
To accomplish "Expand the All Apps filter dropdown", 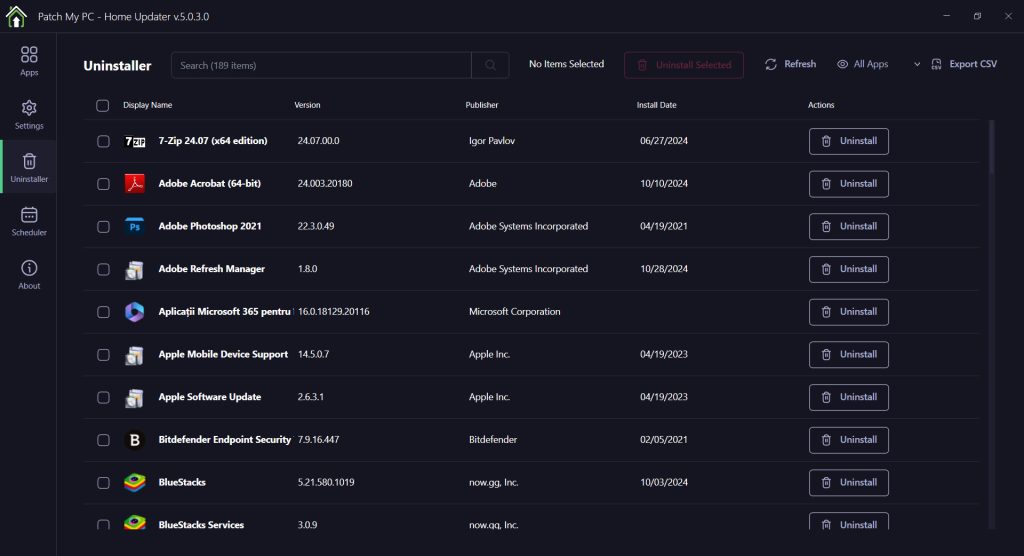I will 917,64.
